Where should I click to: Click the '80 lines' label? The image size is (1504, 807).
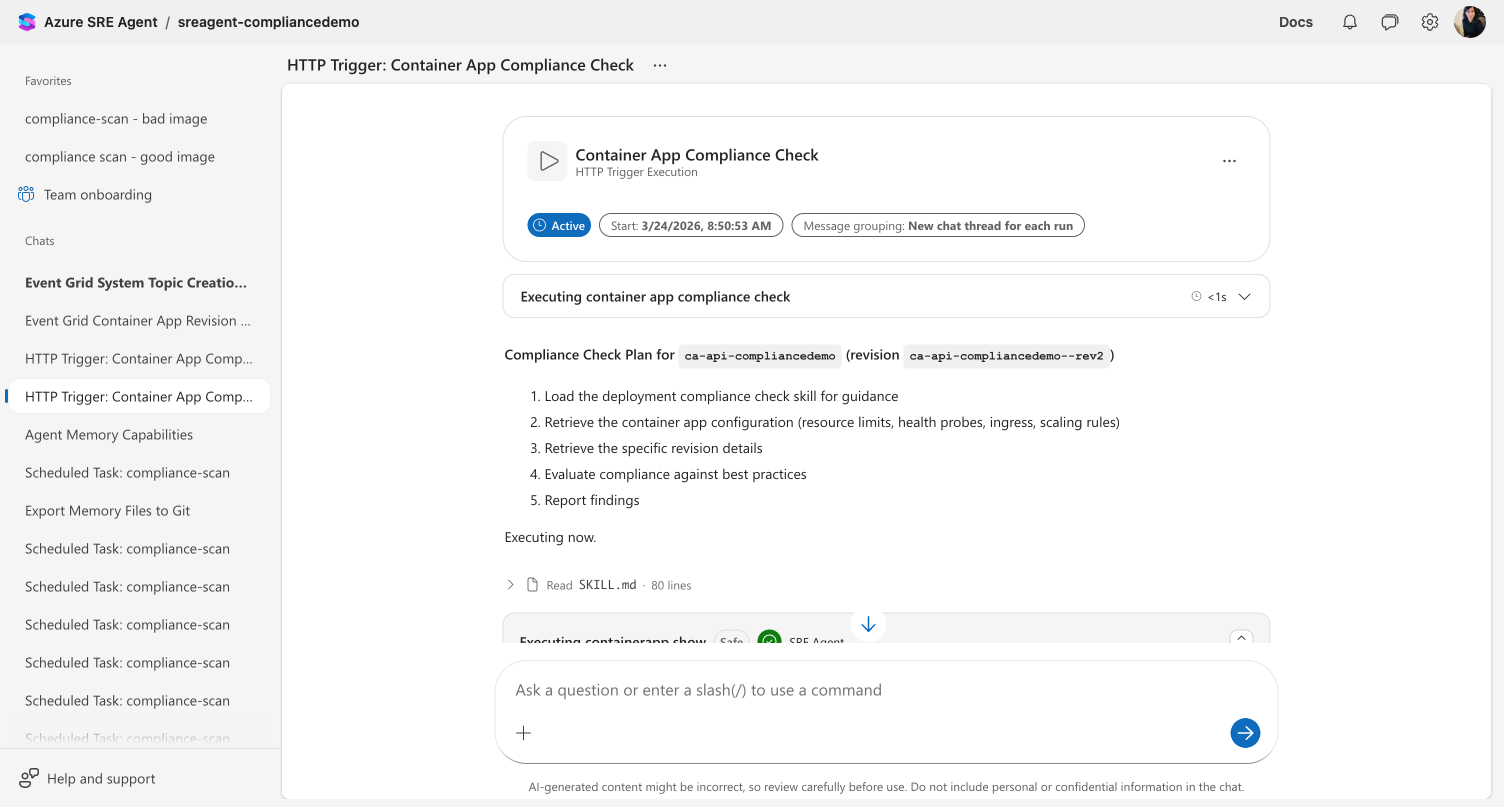click(x=671, y=585)
